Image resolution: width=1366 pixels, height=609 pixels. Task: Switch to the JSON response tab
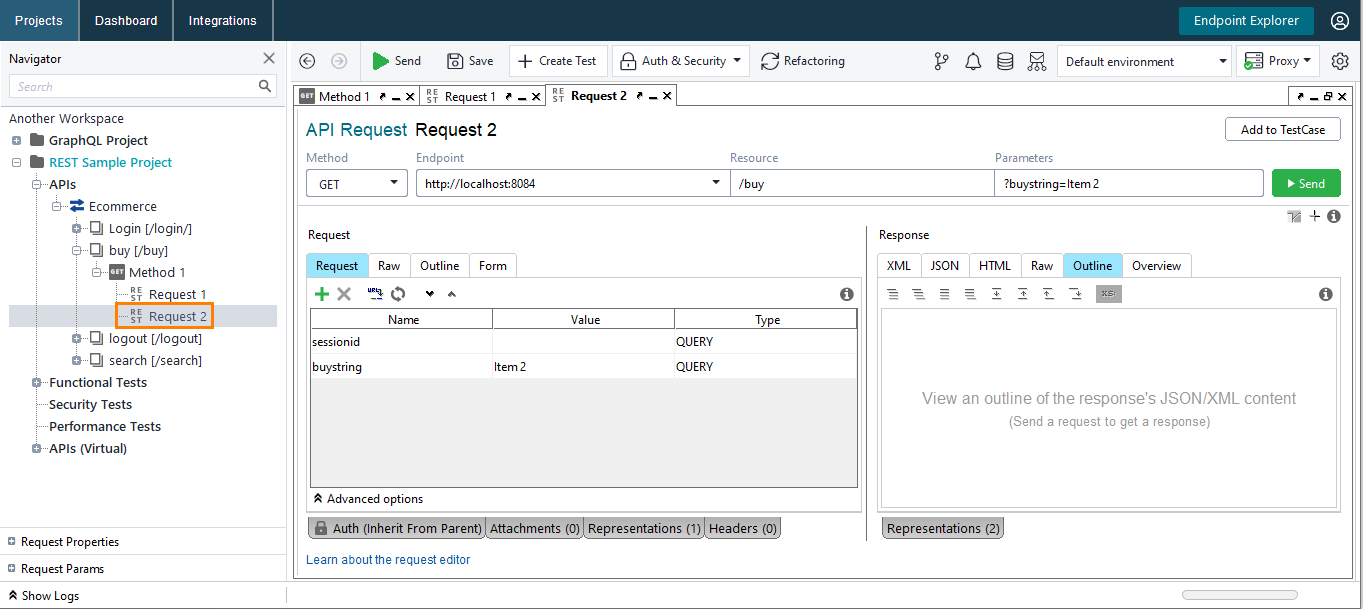click(x=944, y=265)
